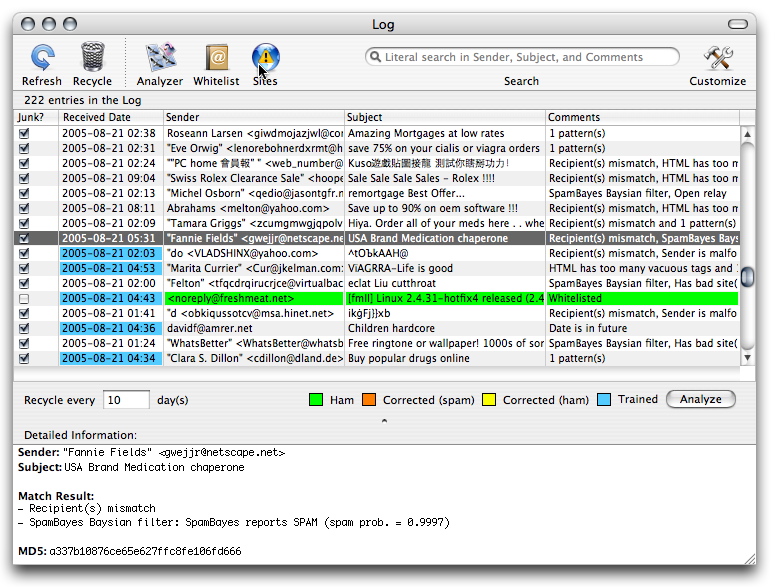Open the Customize toolbar icon
The height and width of the screenshot is (587, 777).
coord(717,58)
